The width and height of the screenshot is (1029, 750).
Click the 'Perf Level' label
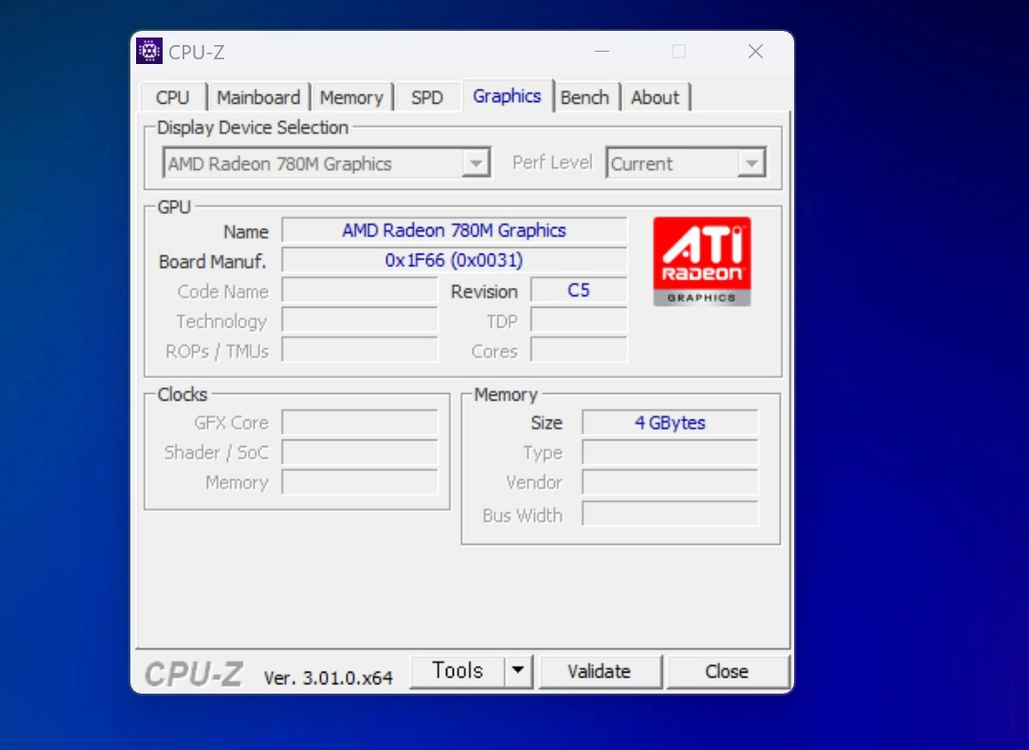[552, 162]
